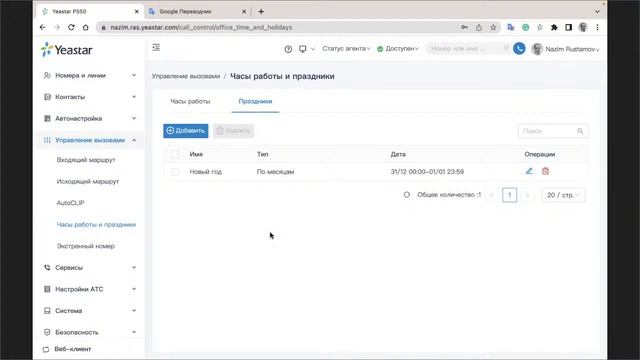The width and height of the screenshot is (640, 360).
Task: Click the greyed Удалить button
Action: click(233, 131)
